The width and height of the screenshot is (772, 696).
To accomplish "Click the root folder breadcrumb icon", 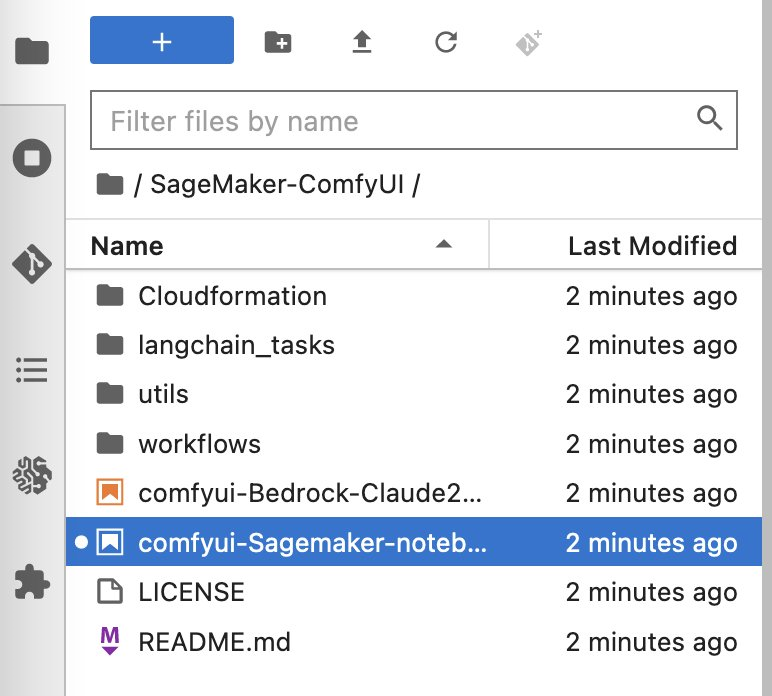I will (110, 185).
